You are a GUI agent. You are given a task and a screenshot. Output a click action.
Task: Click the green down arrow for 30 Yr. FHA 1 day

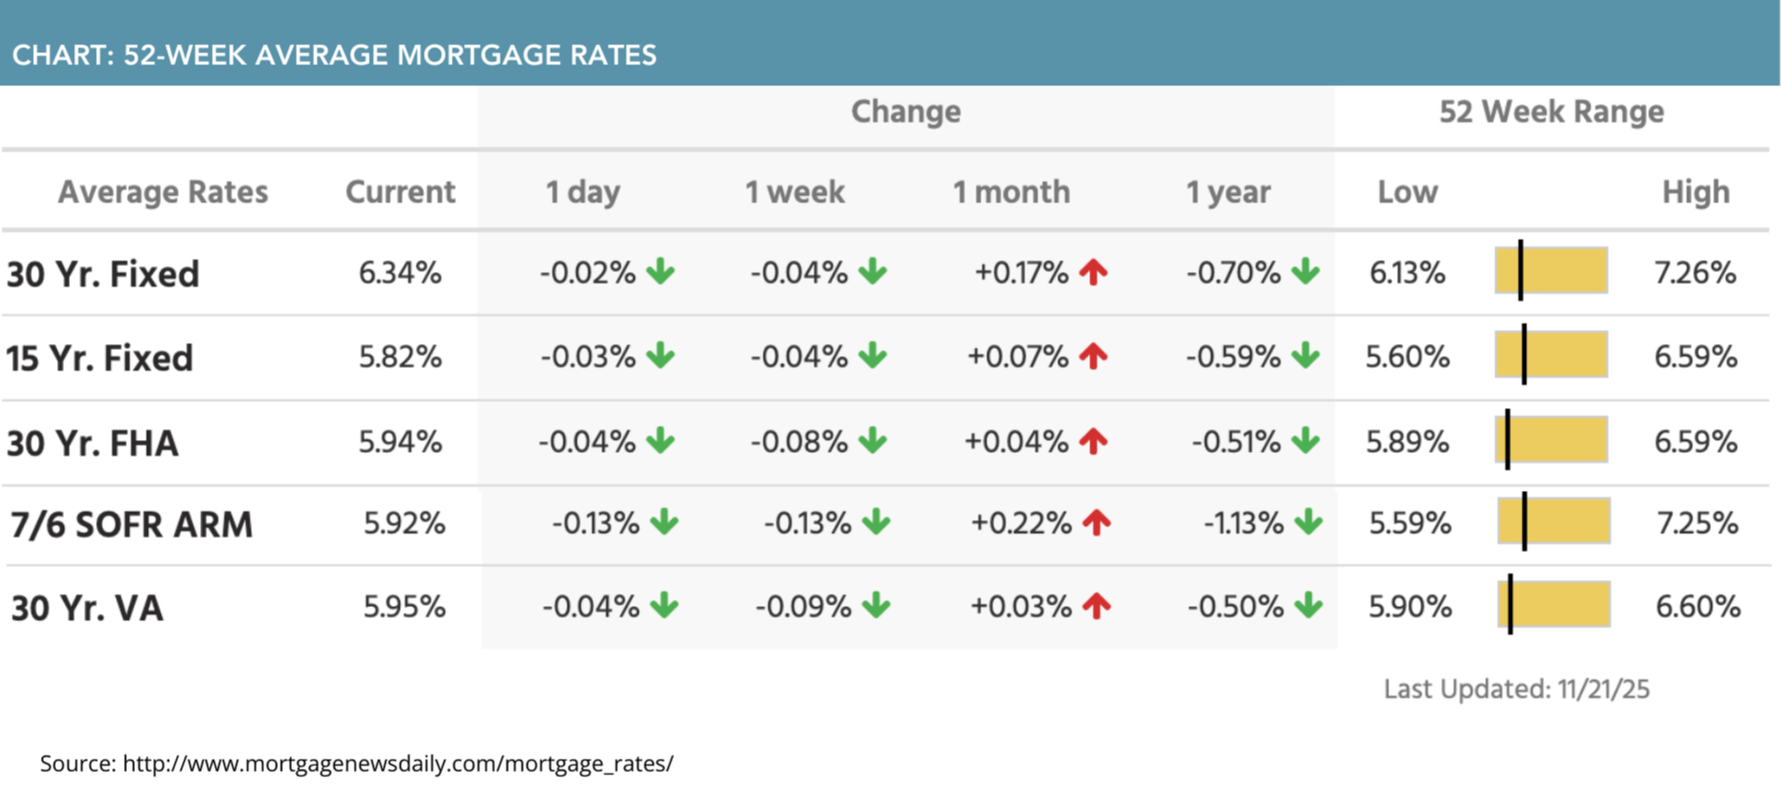coord(661,440)
